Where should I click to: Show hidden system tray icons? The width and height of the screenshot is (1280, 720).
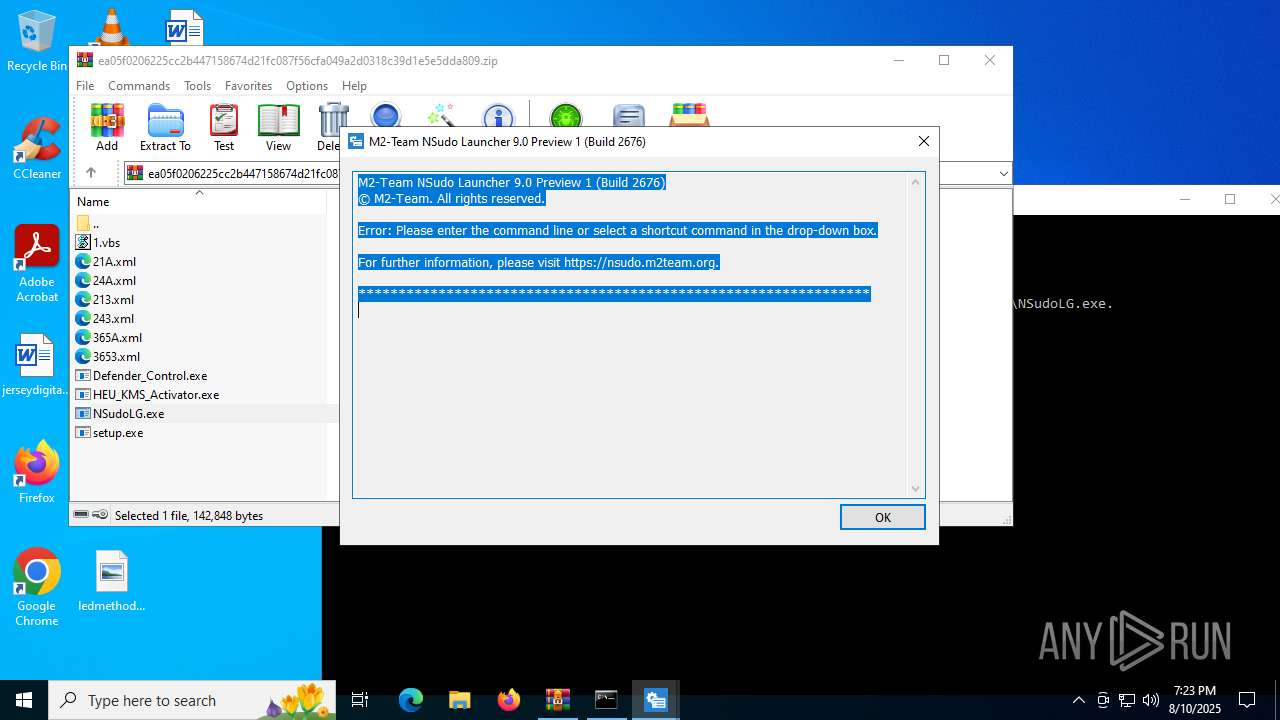coord(1078,700)
